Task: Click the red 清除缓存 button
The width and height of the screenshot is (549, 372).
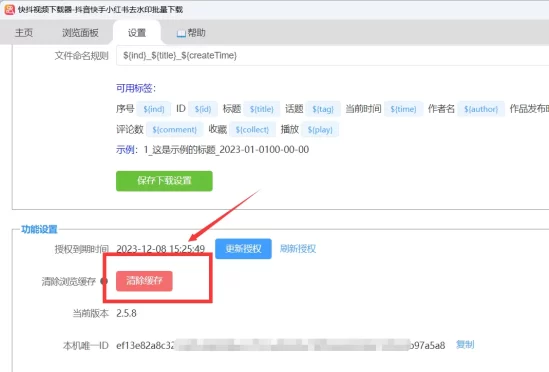Action: coord(144,281)
